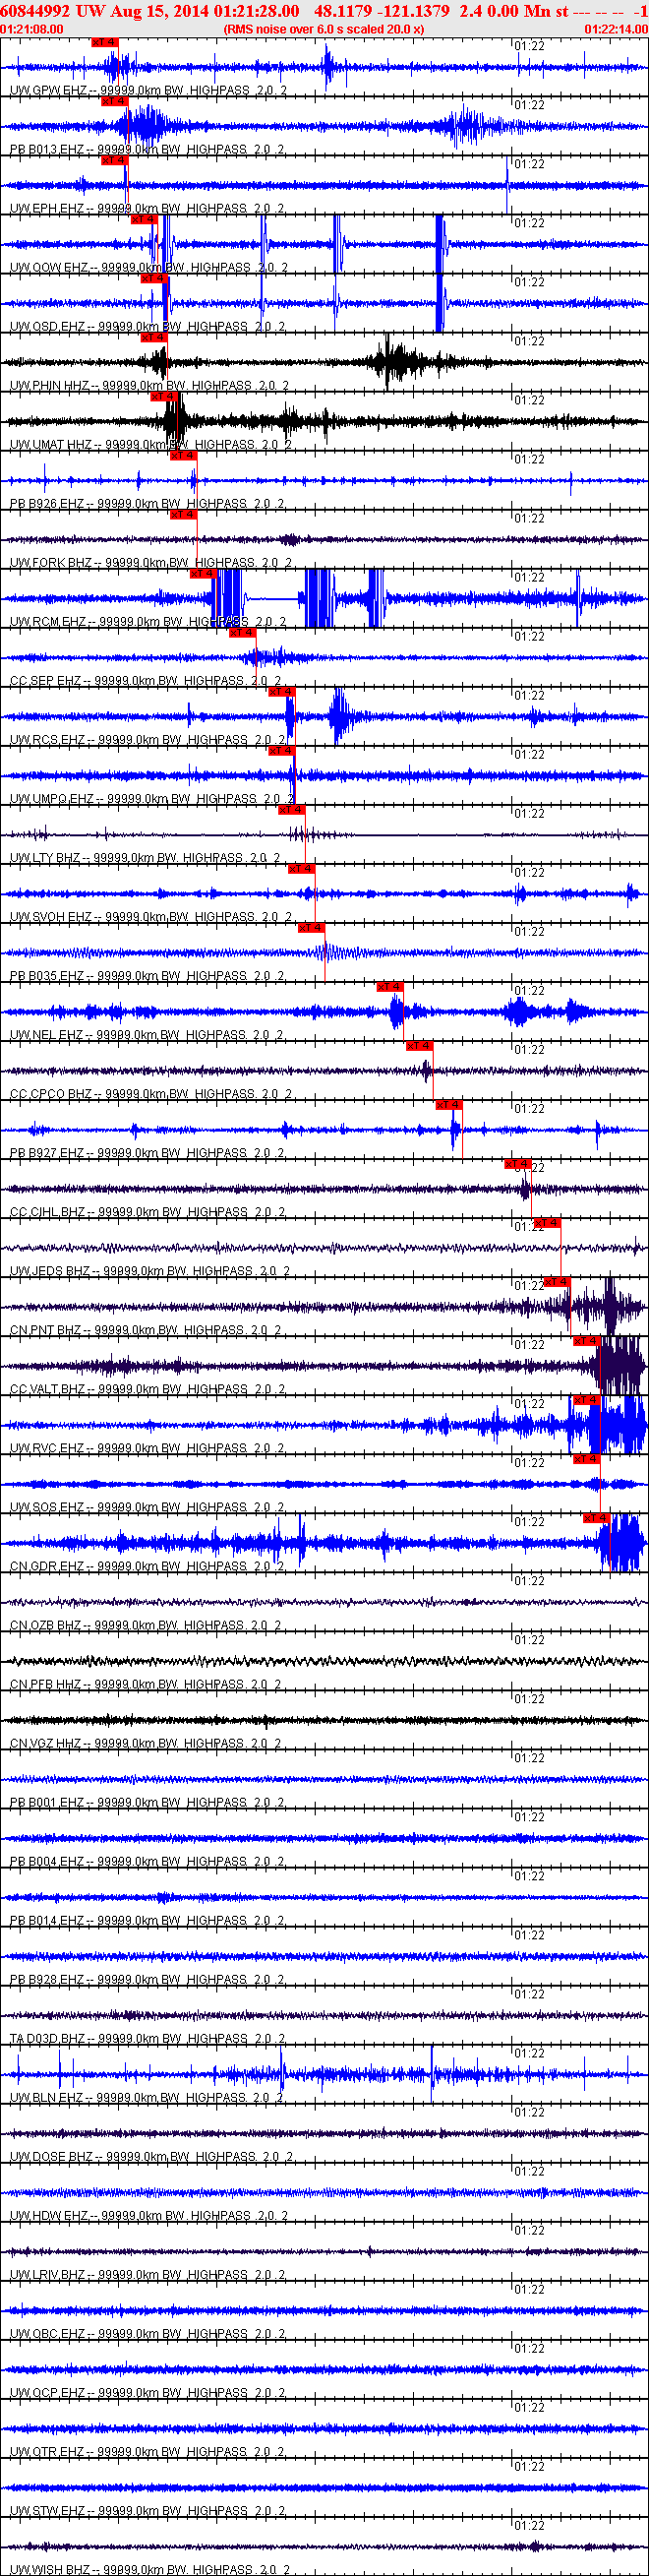Select the red pick flag on the UW.UMPQ trace
649x2576 pixels.
(281, 750)
